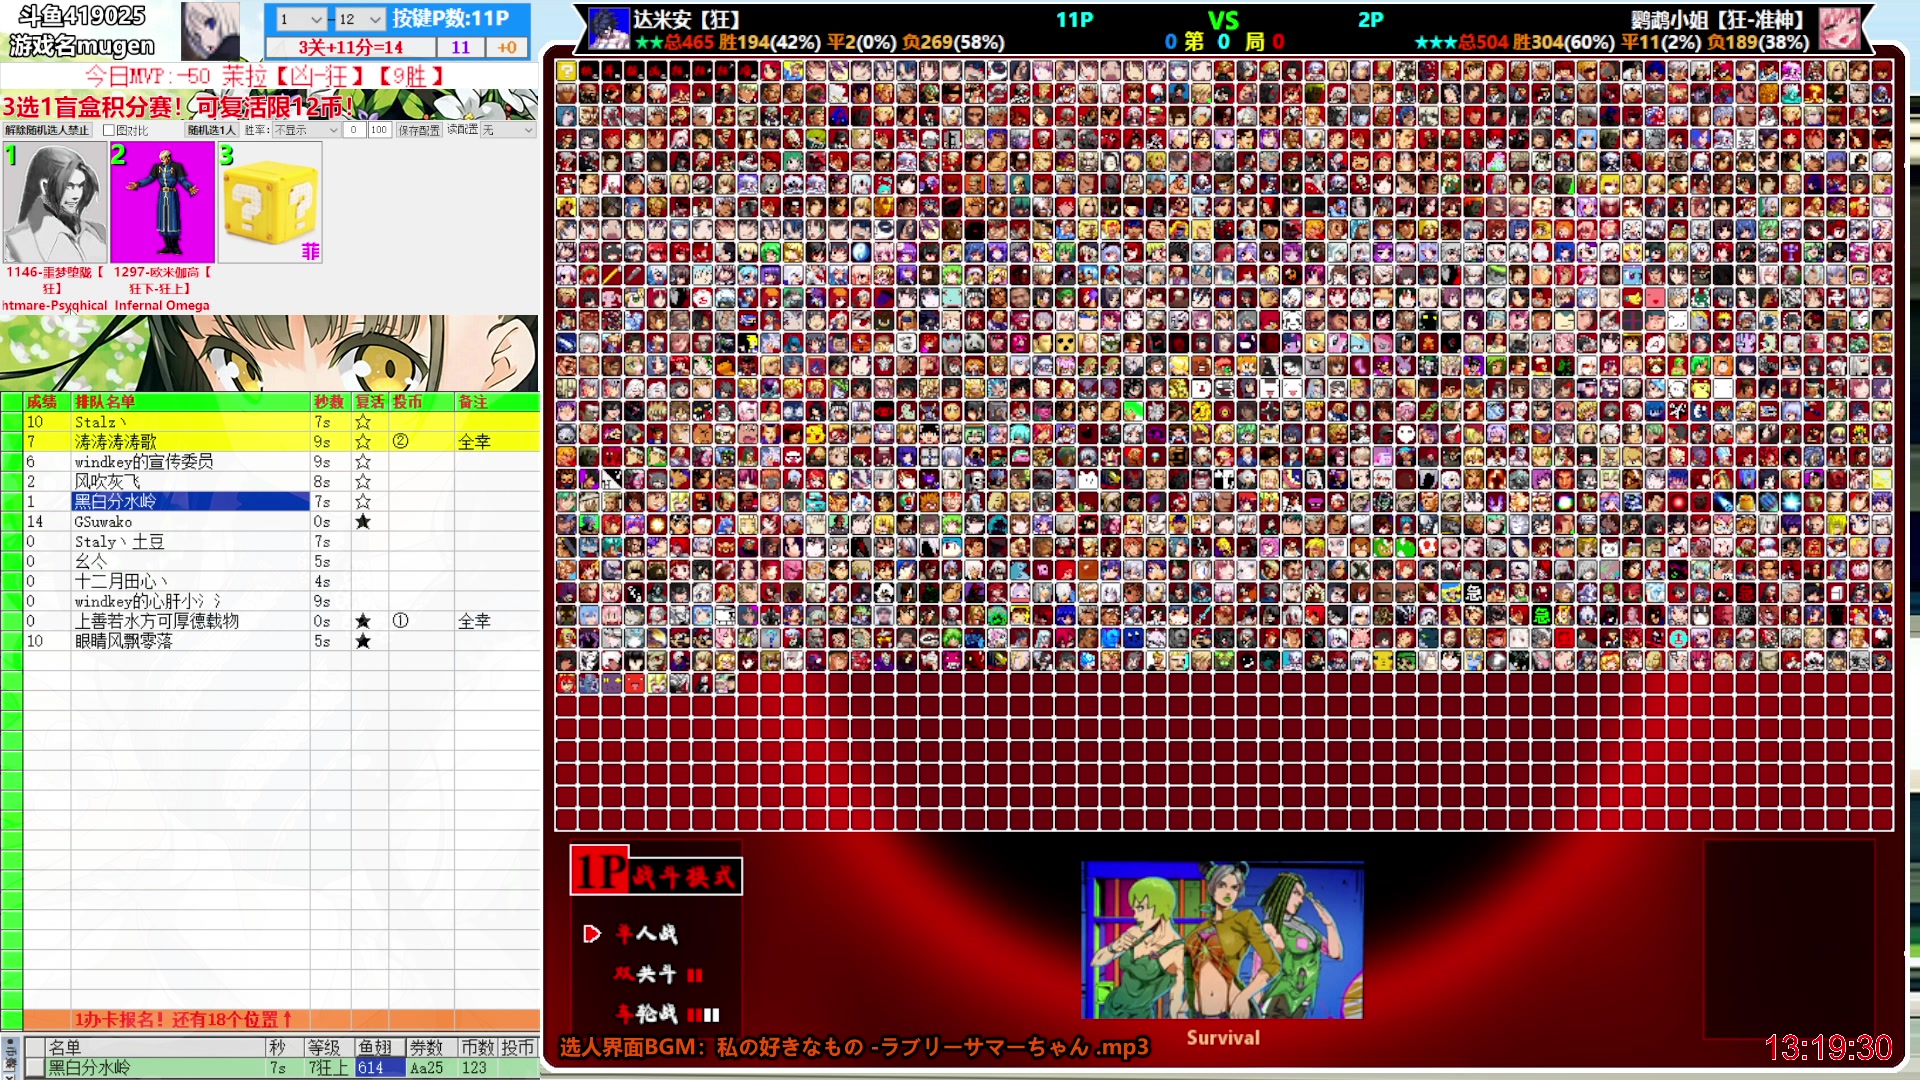The image size is (1920, 1080).
Task: Click the stage preview image of three characters
Action: pyautogui.click(x=1222, y=940)
